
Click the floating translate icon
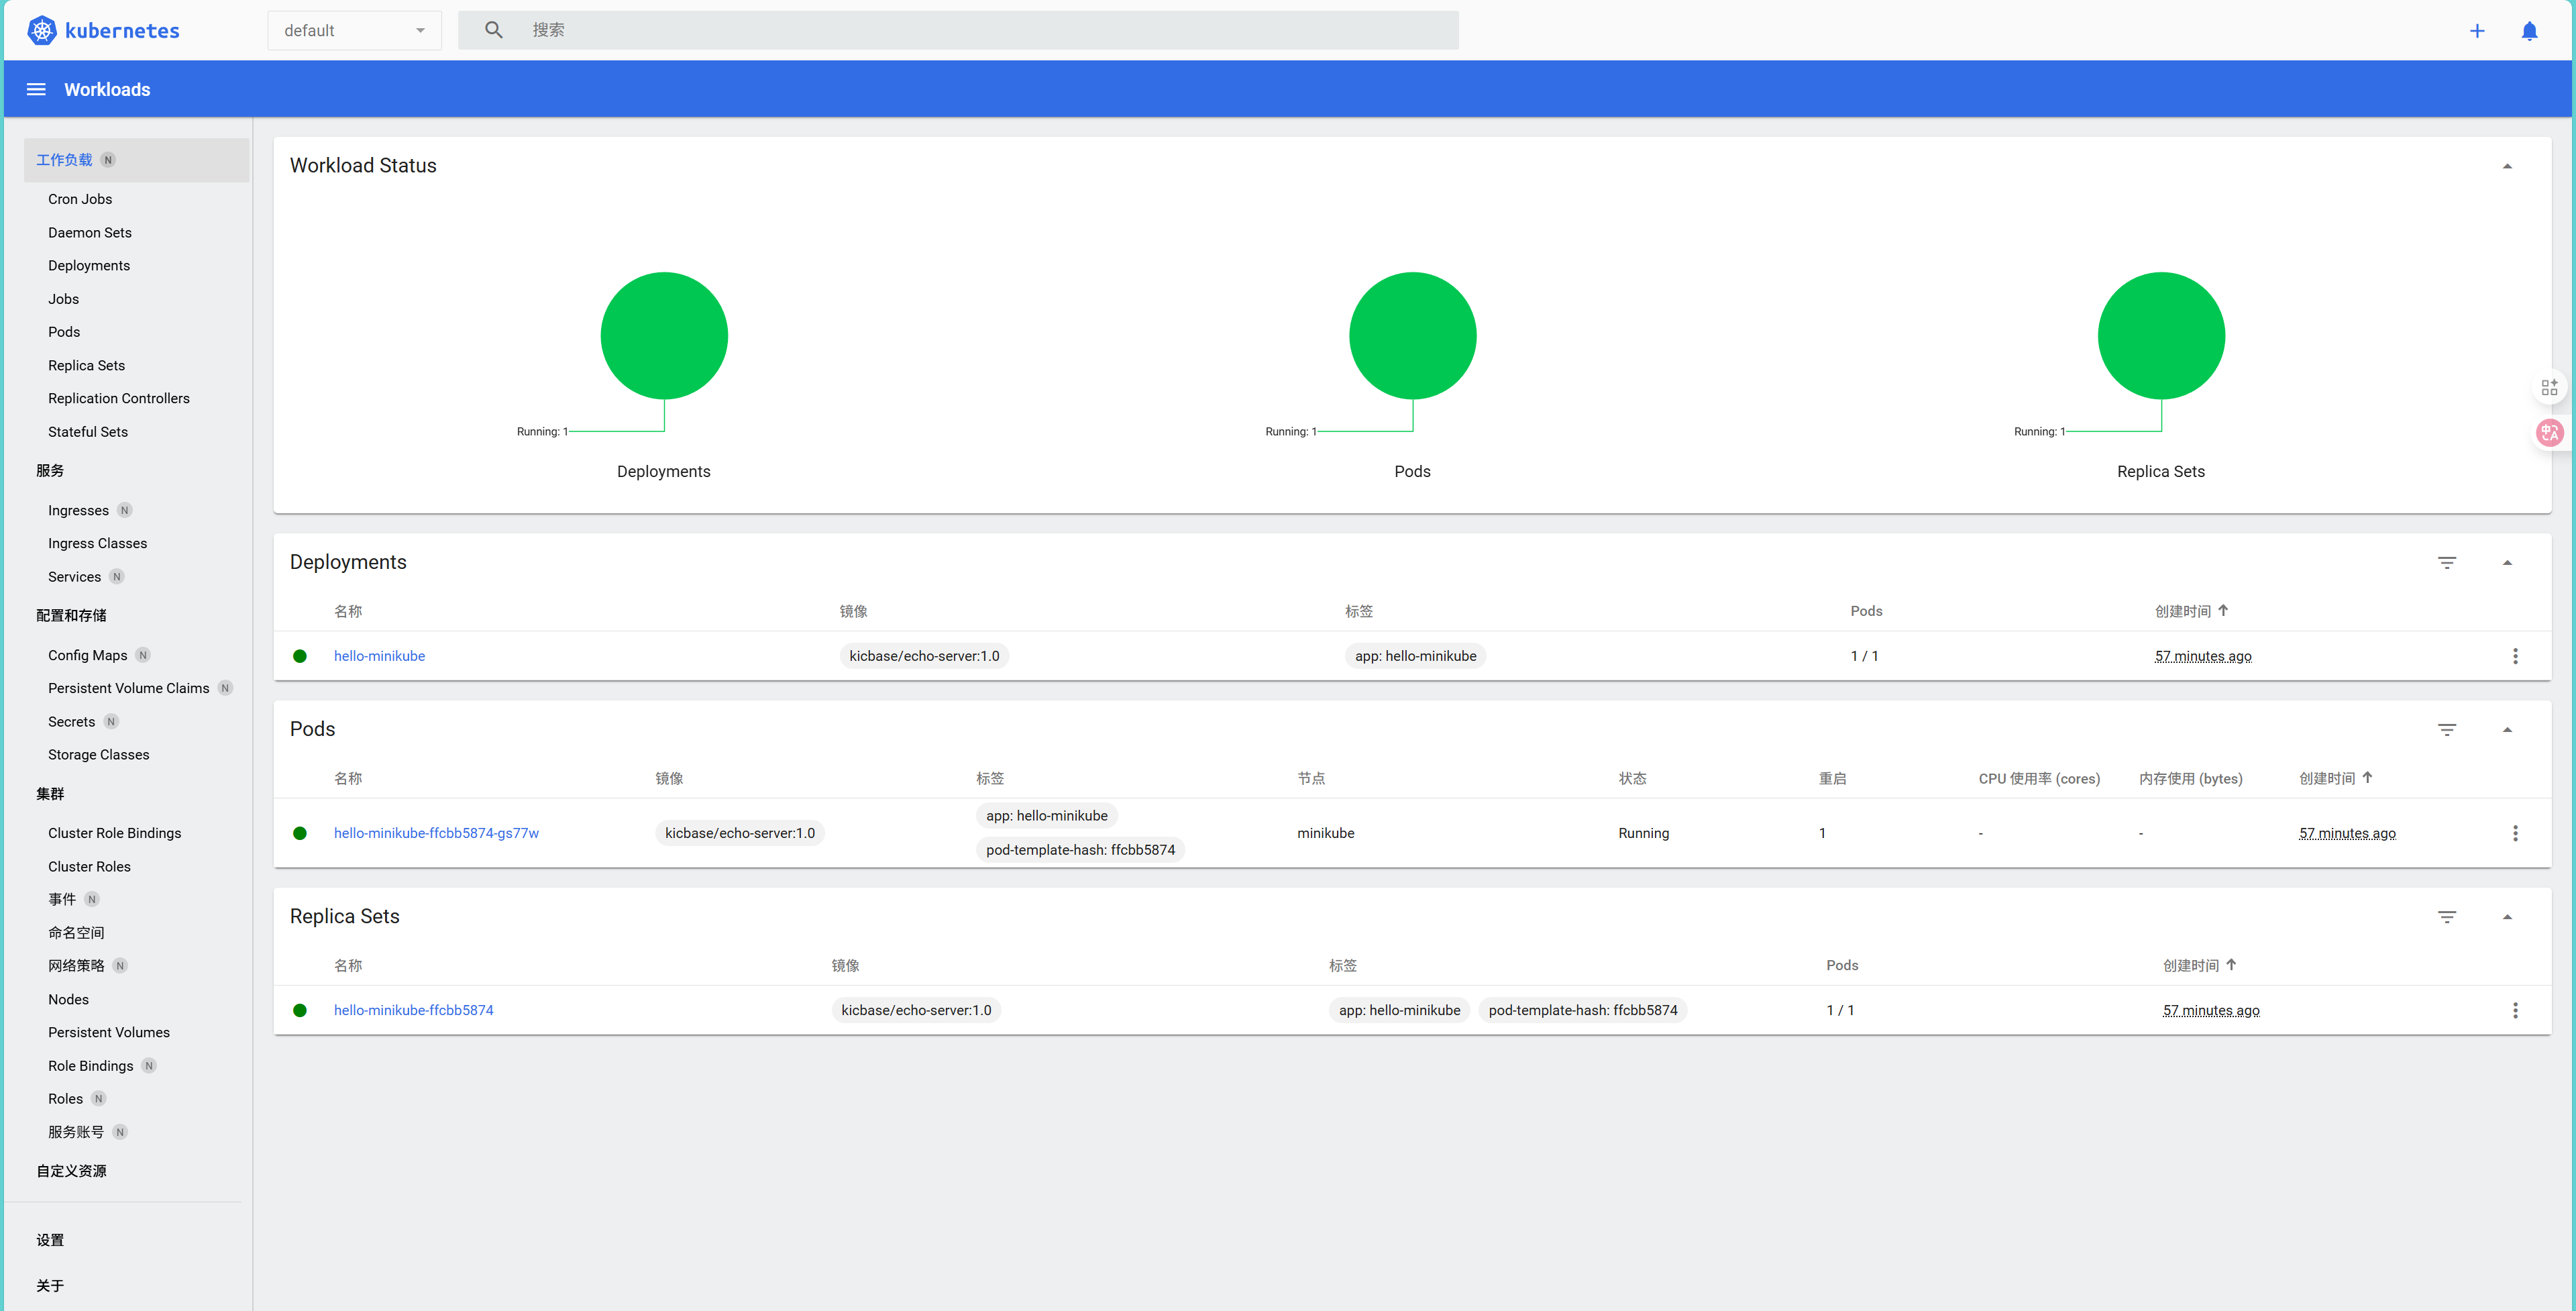pyautogui.click(x=2549, y=432)
